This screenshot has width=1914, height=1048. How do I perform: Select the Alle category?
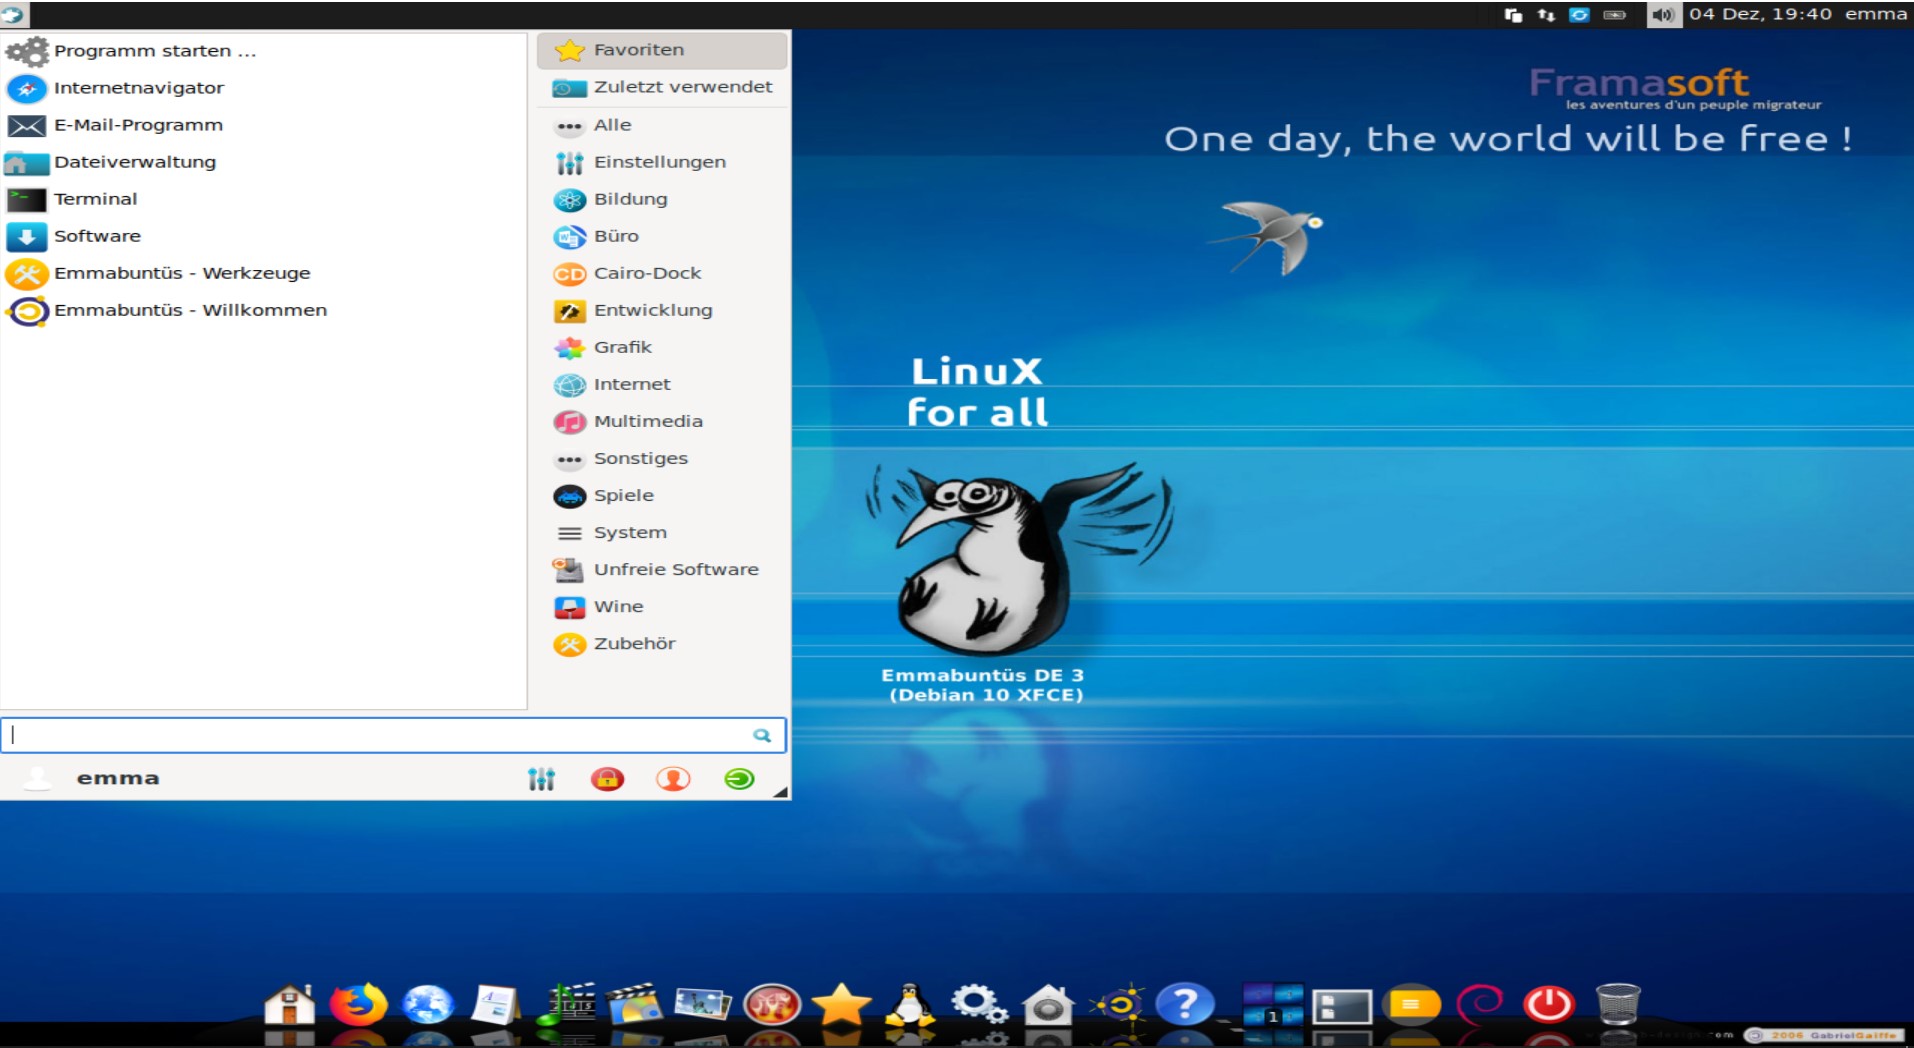click(662, 125)
